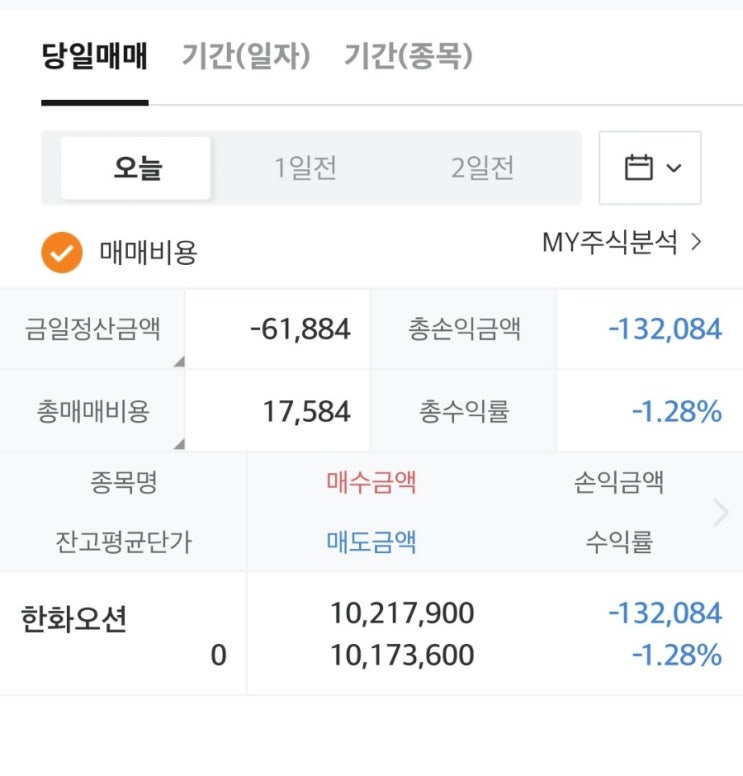Switch the period to 2일전
The image size is (743, 776).
pos(482,168)
